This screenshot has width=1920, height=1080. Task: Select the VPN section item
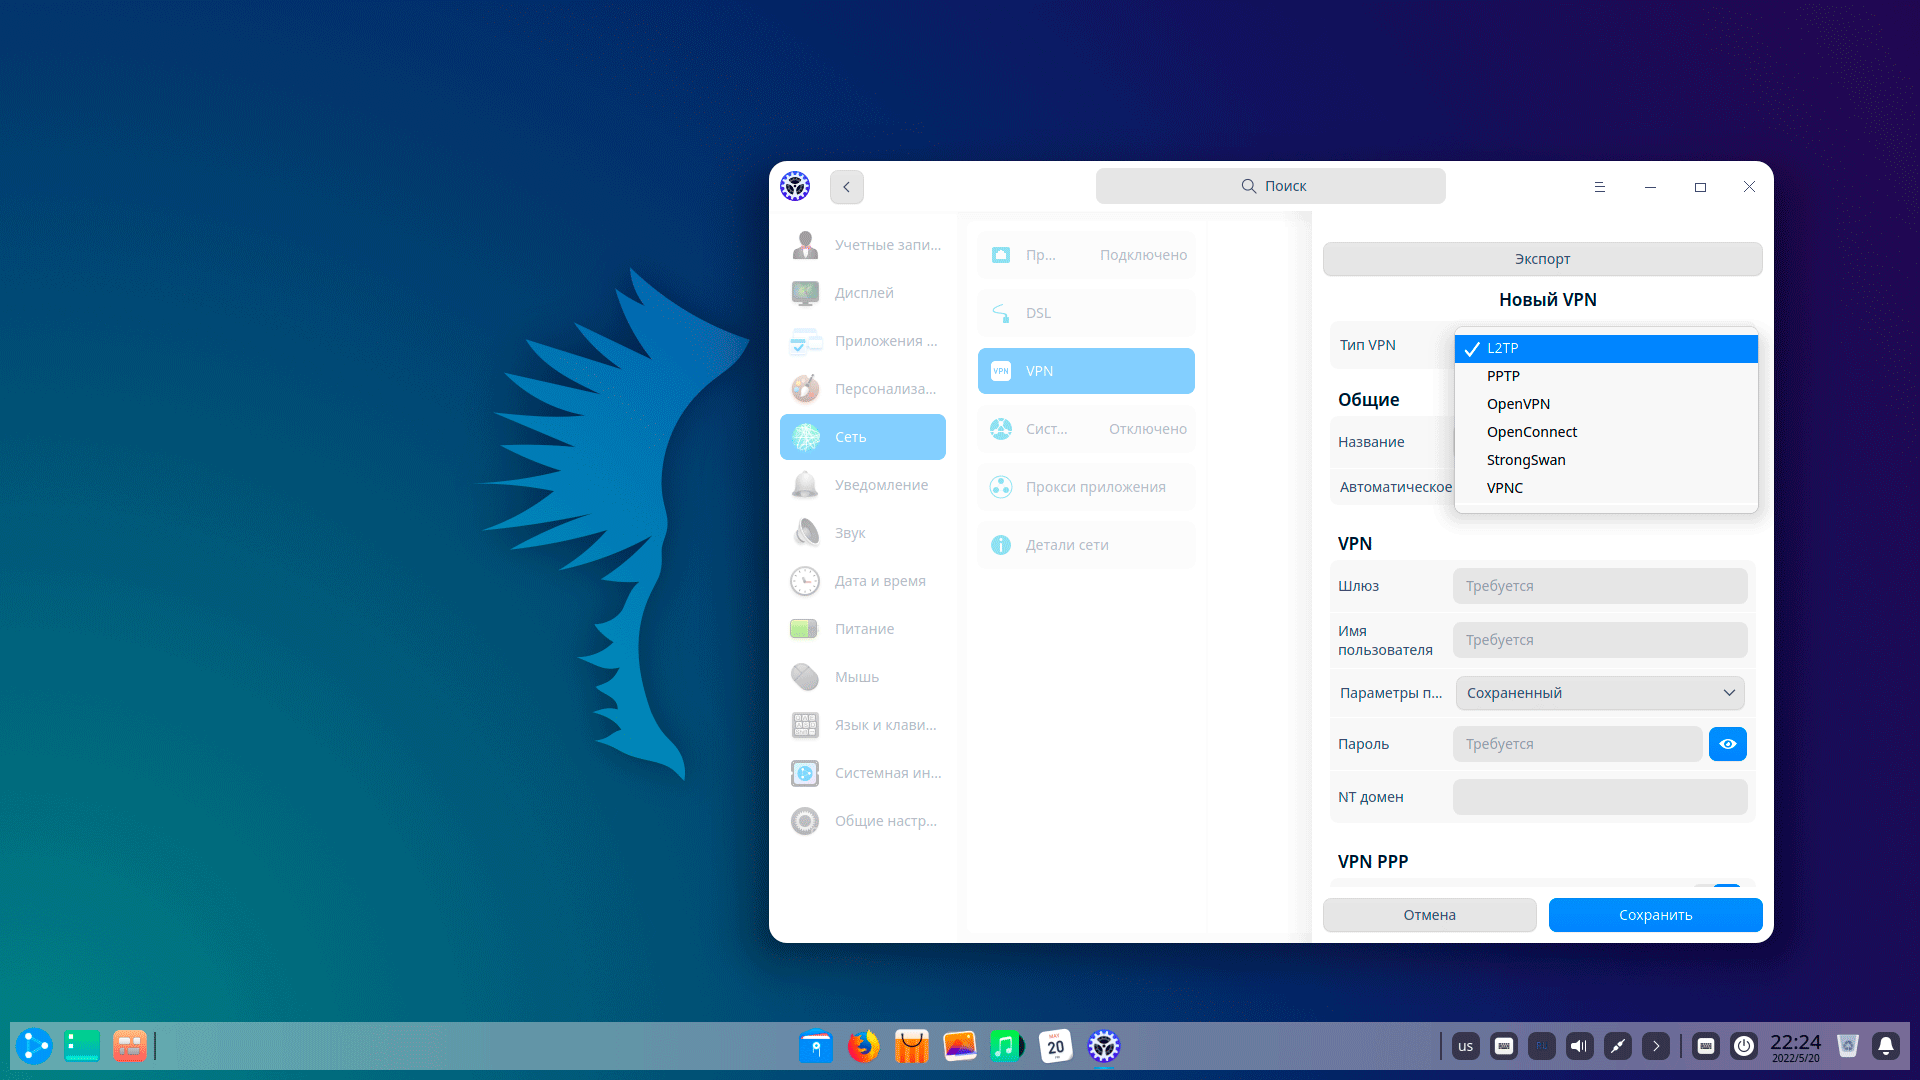1086,371
